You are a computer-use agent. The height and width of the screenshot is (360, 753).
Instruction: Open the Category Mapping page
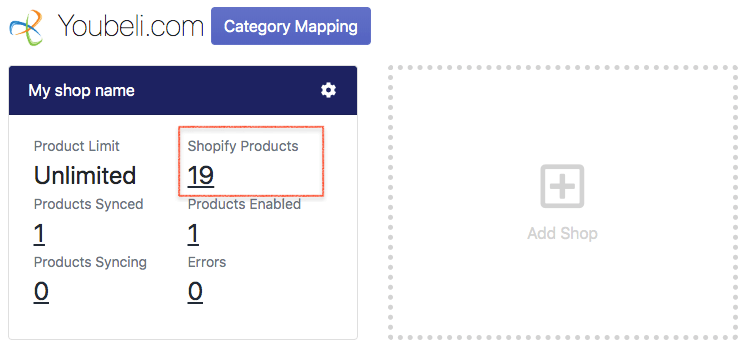pyautogui.click(x=291, y=26)
